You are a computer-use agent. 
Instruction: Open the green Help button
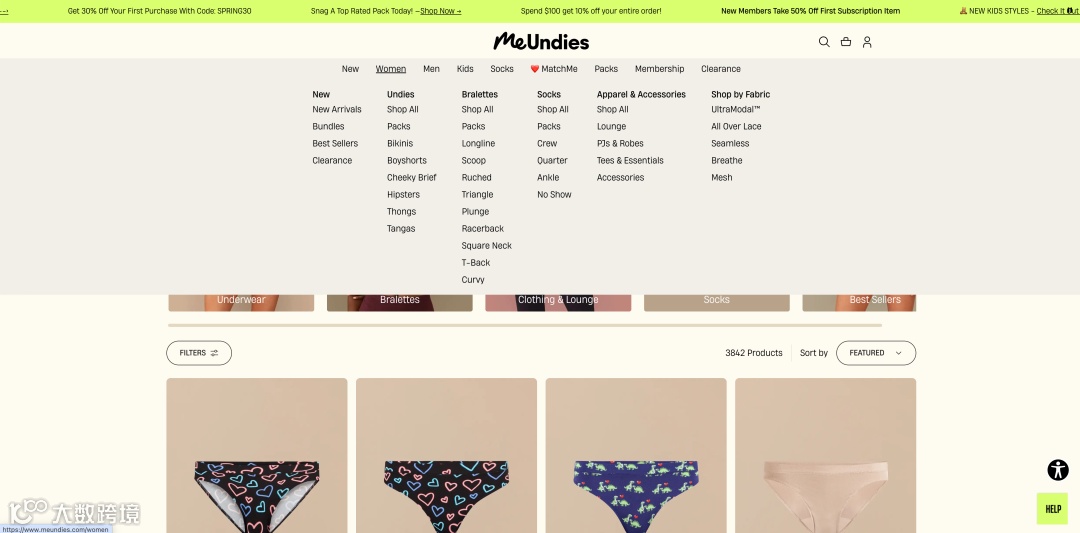coord(1052,509)
